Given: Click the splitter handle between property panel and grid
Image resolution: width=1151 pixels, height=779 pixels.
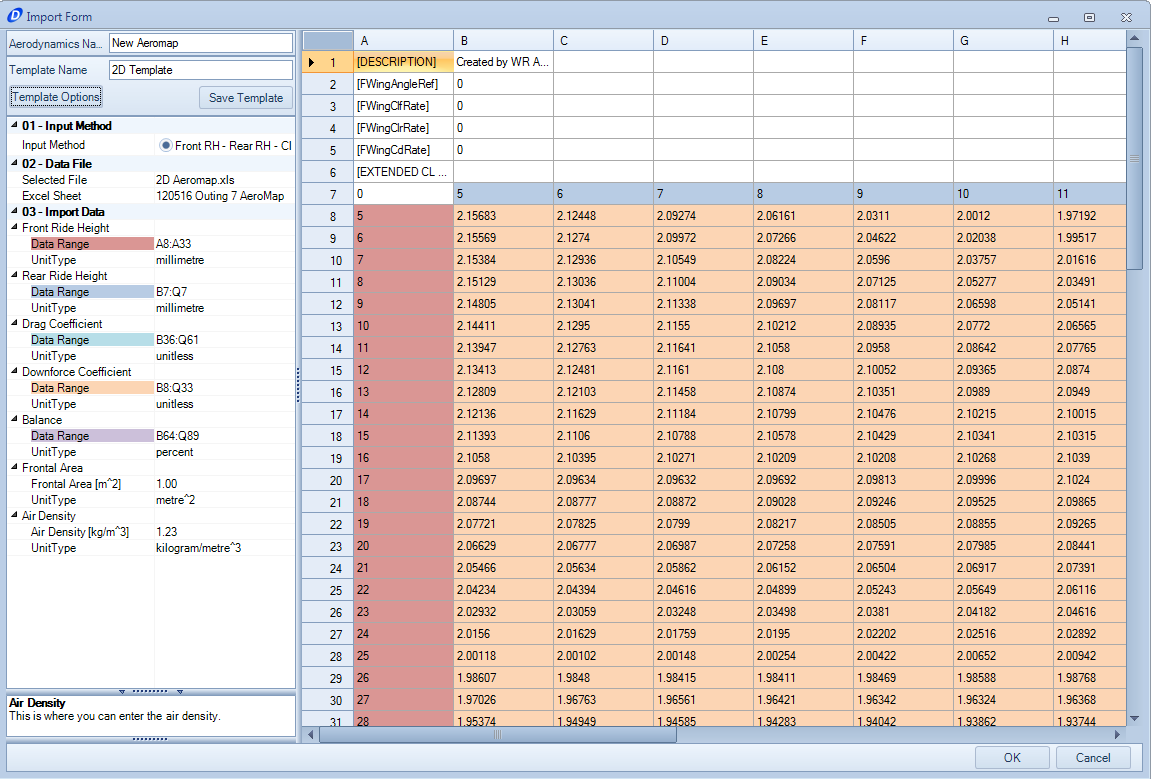Looking at the screenshot, I should pos(298,385).
